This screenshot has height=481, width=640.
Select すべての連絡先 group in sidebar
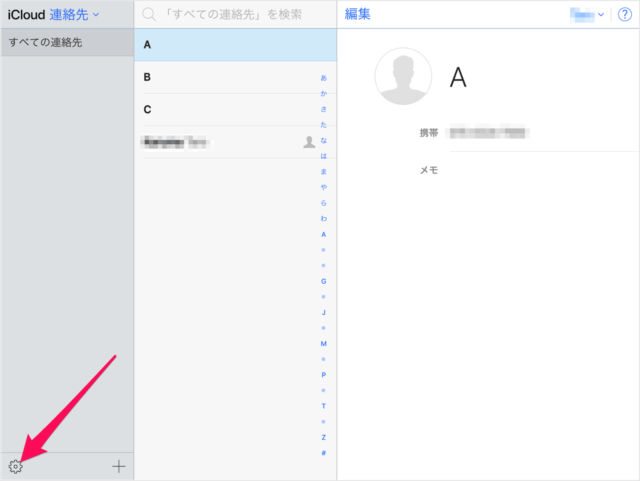(66, 43)
